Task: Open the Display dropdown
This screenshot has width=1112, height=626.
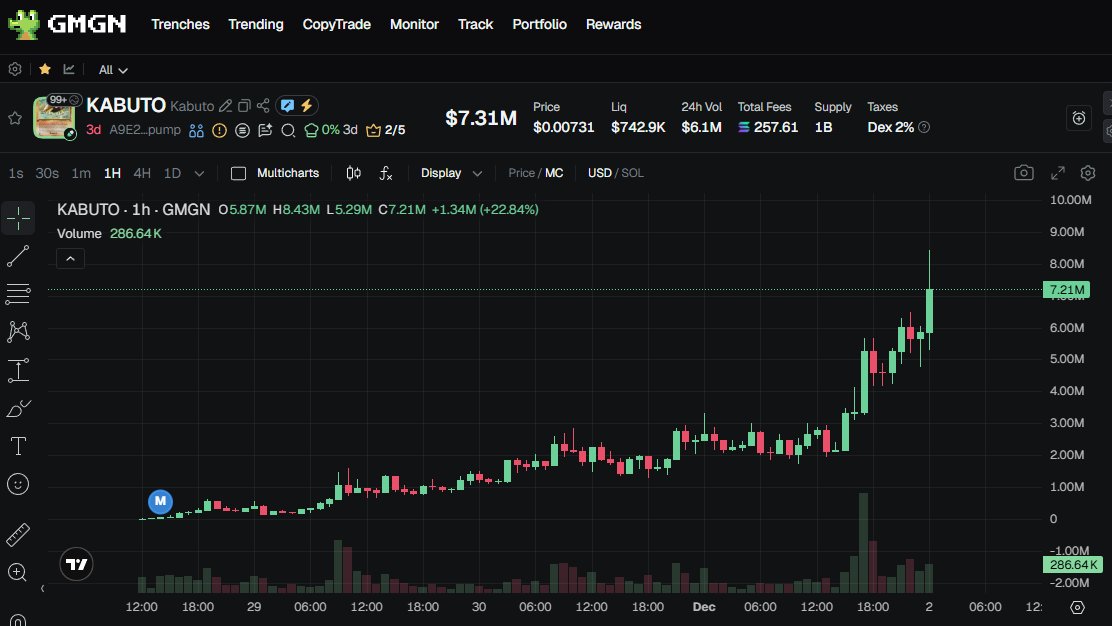Action: (x=451, y=173)
